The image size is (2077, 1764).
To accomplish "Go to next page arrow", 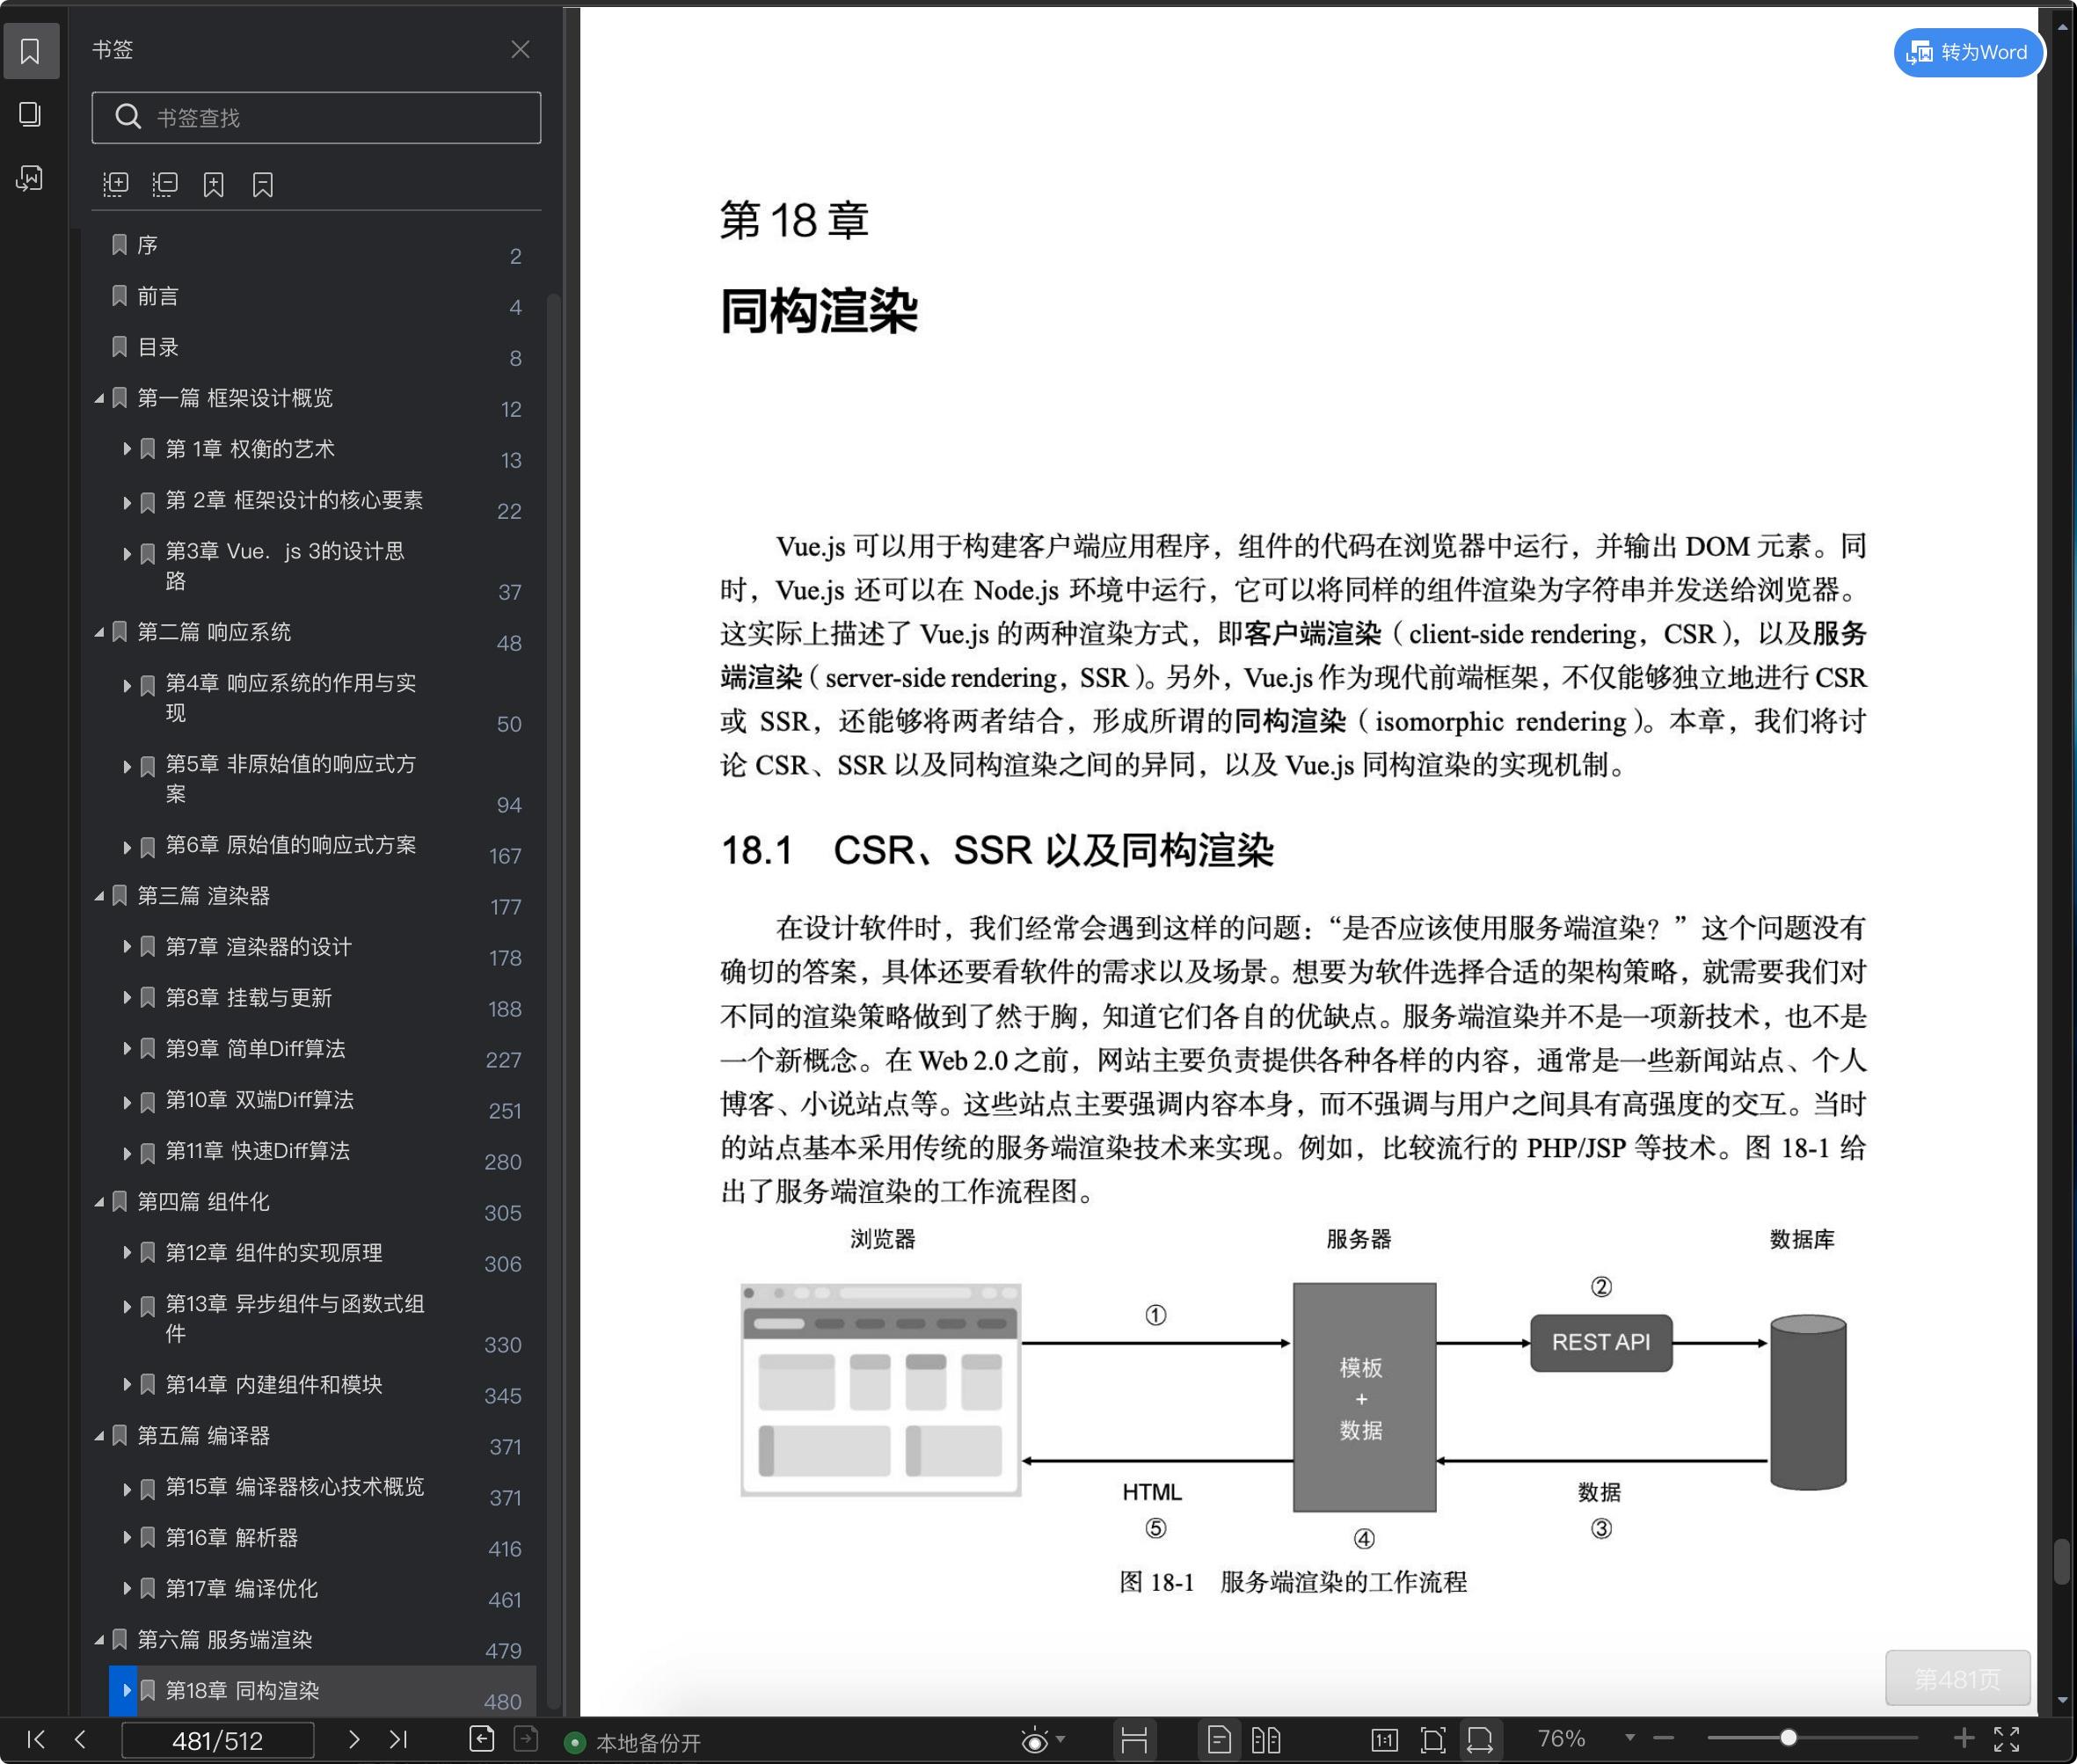I will pos(353,1739).
